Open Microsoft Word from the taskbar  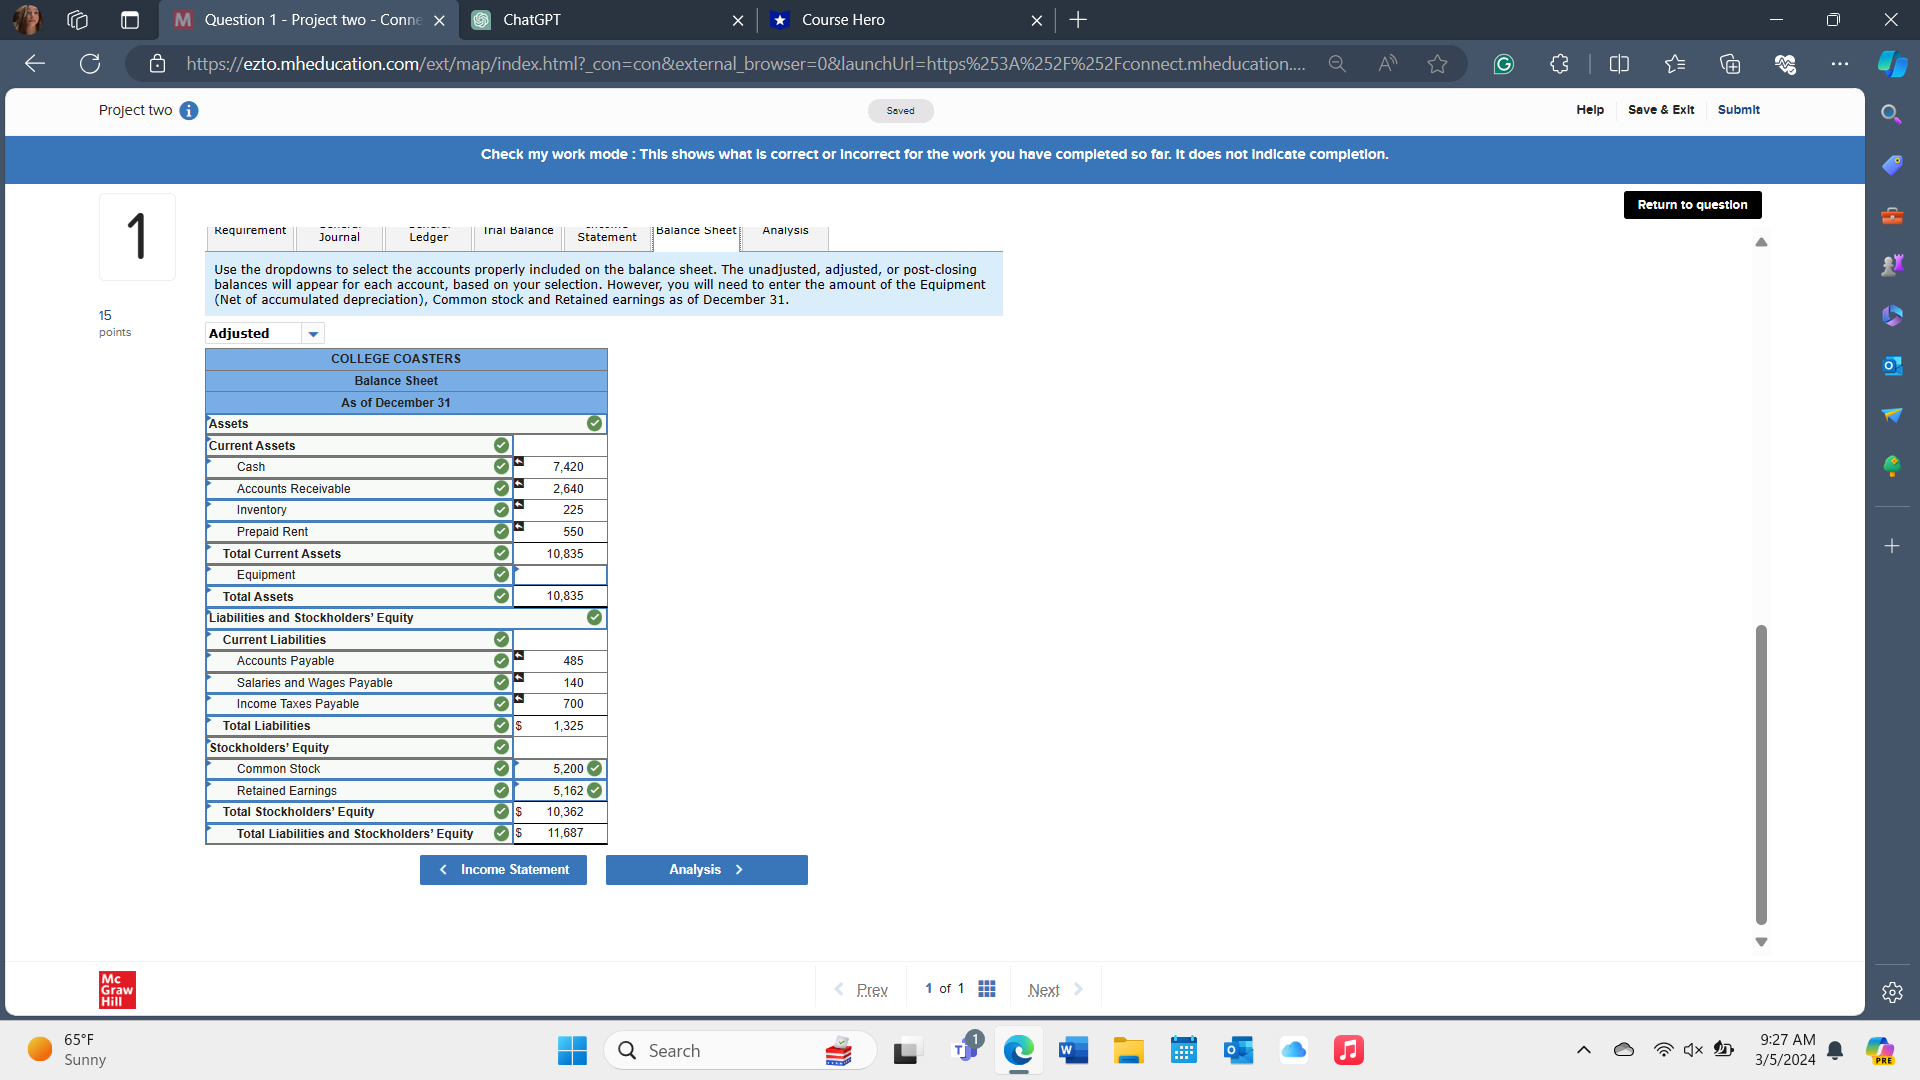(x=1073, y=1050)
